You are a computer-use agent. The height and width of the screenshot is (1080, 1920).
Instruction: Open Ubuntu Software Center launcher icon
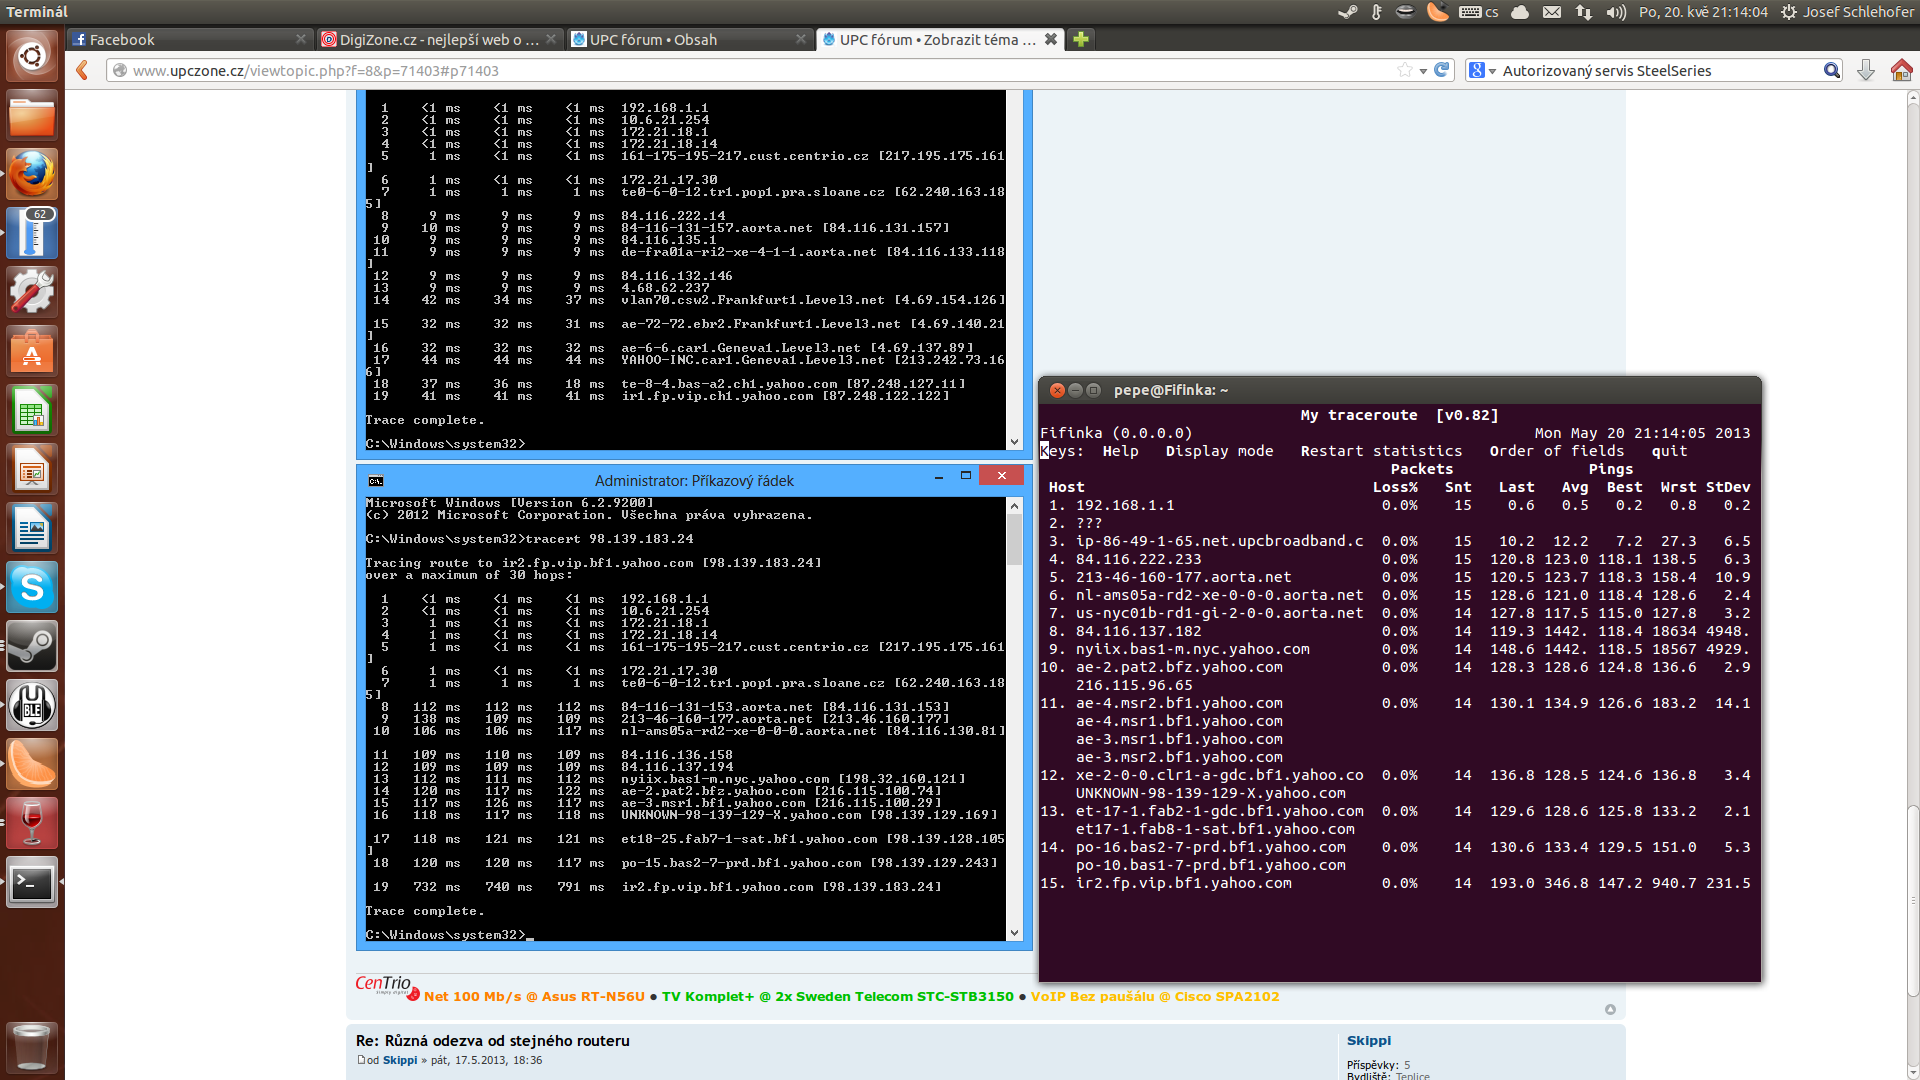point(32,351)
